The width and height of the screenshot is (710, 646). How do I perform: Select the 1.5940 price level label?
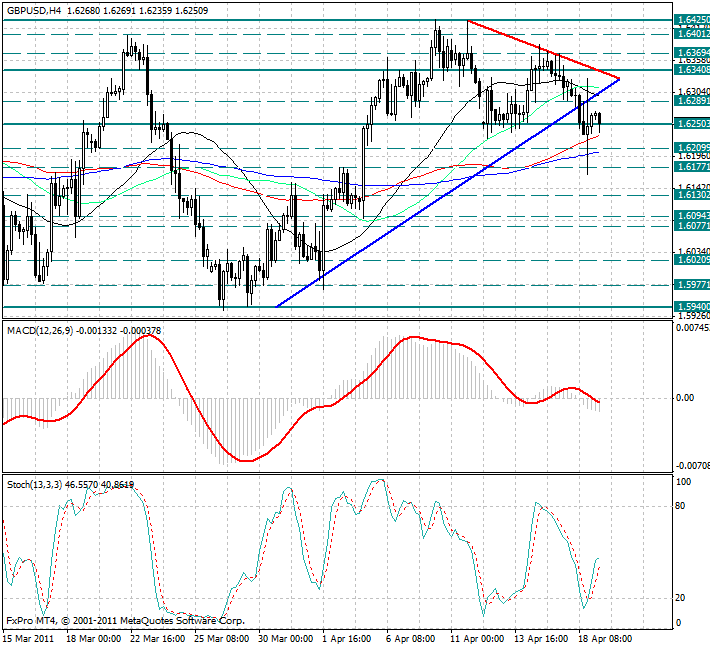click(x=692, y=307)
